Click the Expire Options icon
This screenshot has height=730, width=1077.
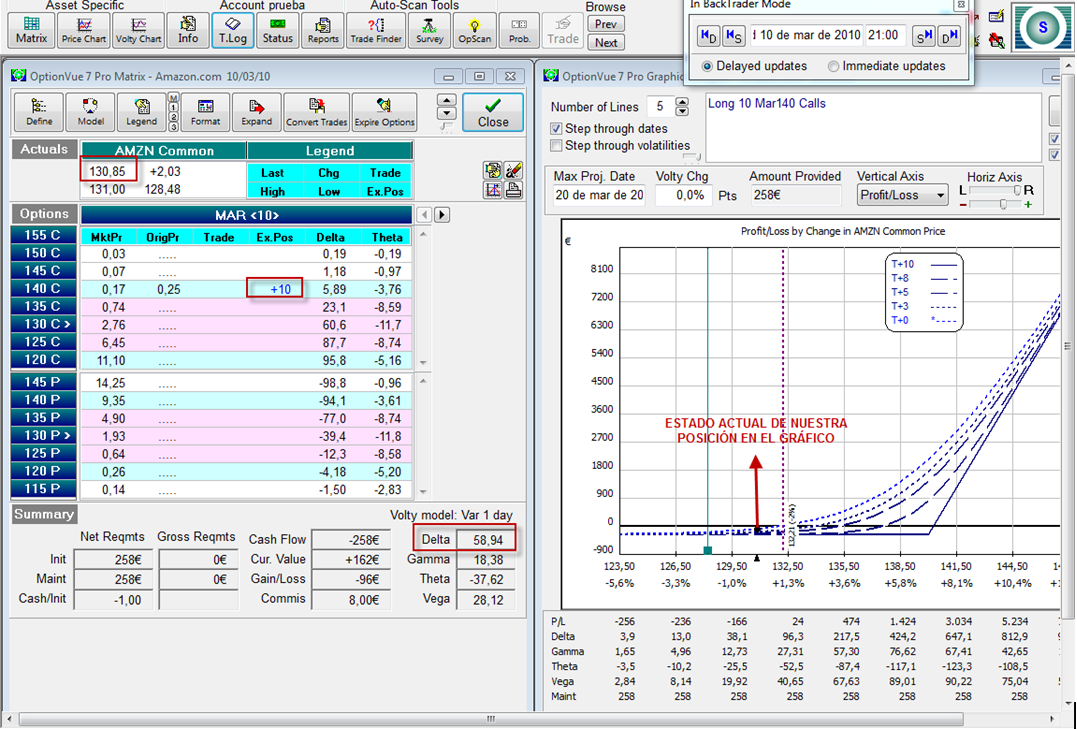384,112
